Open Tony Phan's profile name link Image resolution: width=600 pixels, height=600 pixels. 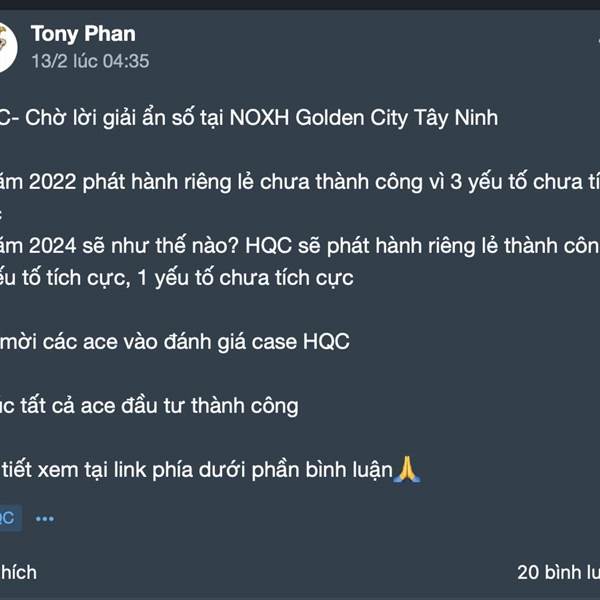pyautogui.click(x=83, y=34)
